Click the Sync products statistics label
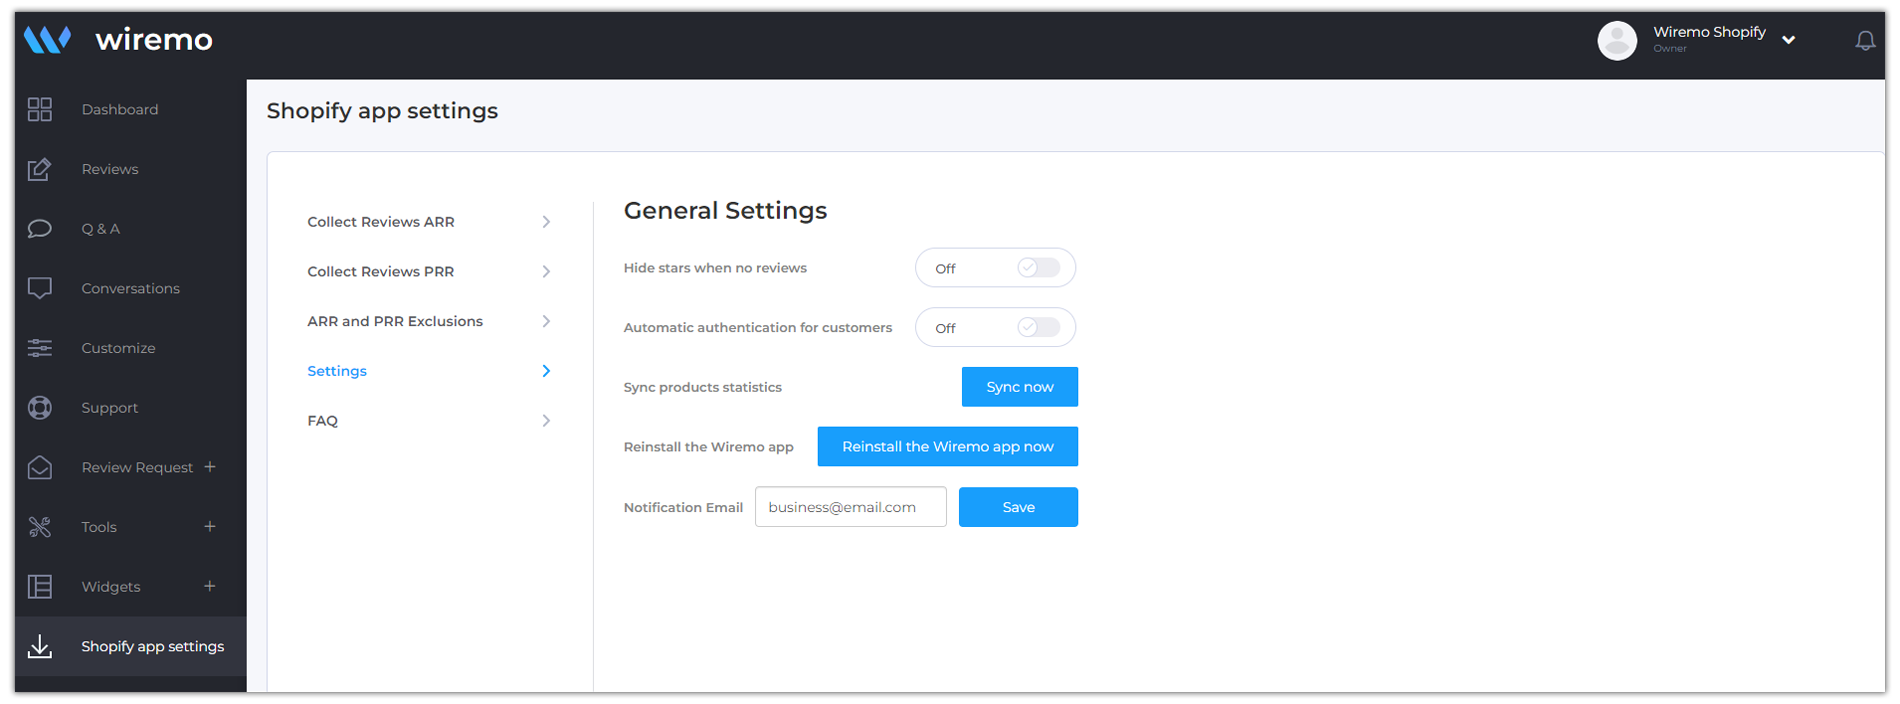 tap(703, 387)
